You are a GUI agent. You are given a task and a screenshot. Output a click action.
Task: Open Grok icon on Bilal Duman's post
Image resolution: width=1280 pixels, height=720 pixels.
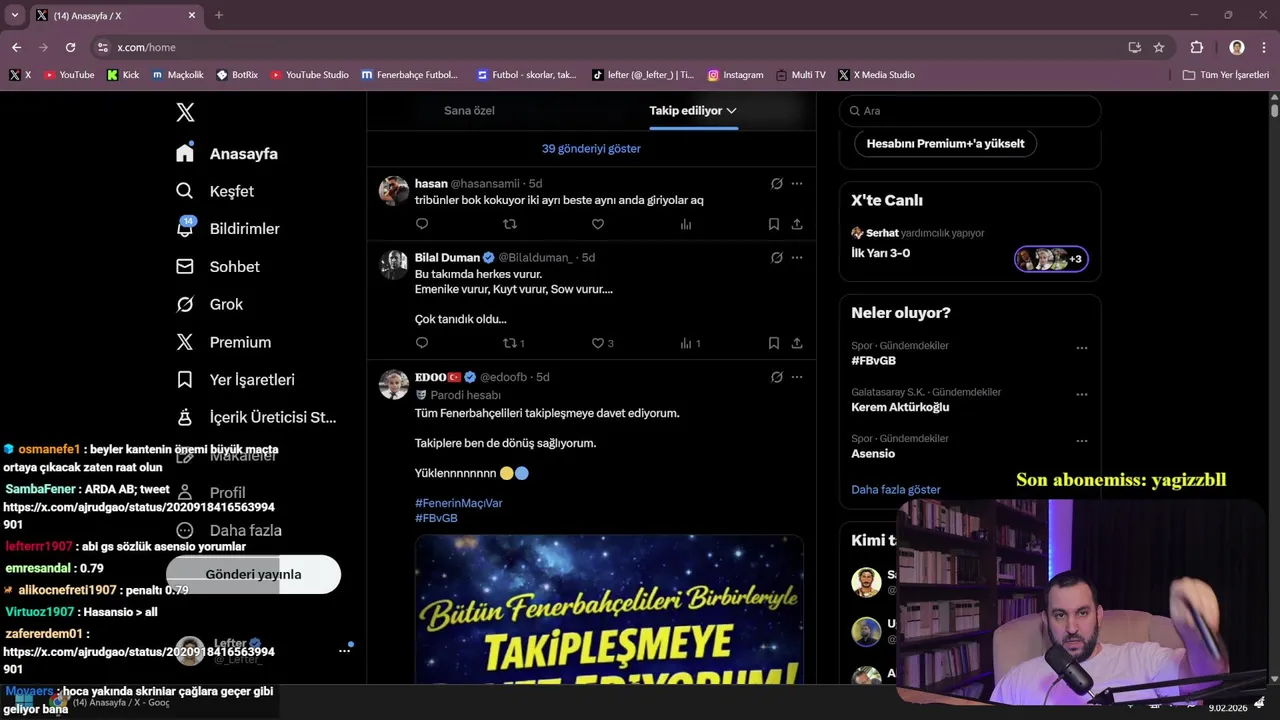776,258
